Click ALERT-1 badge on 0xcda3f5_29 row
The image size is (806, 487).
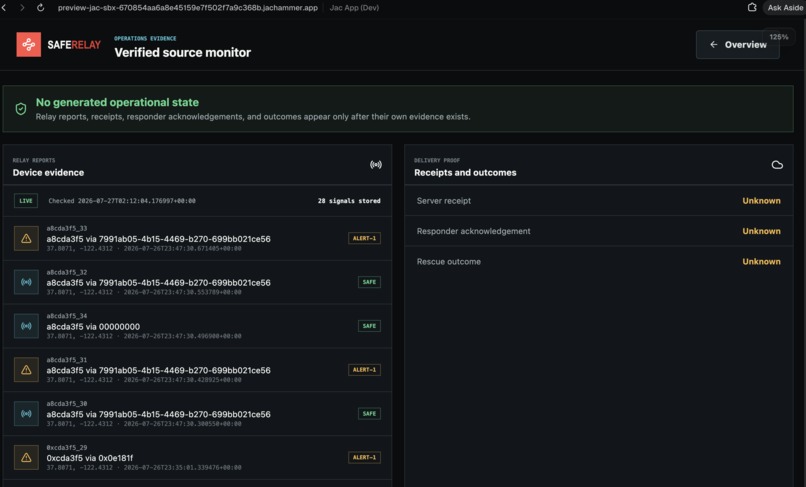(364, 457)
